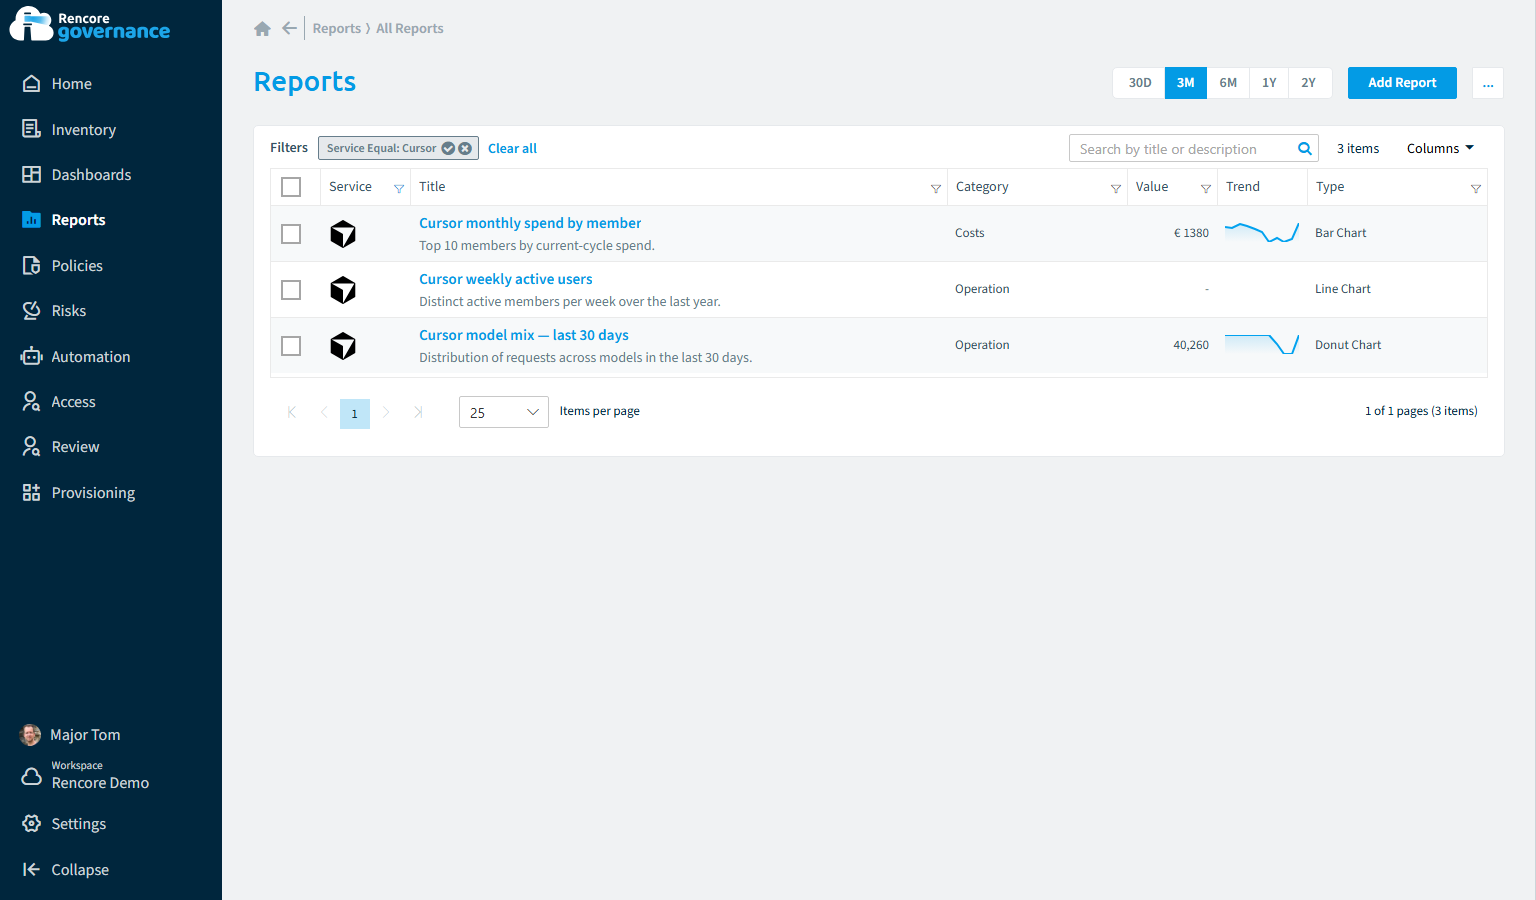Open Cursor monthly spend by member report

click(x=530, y=223)
